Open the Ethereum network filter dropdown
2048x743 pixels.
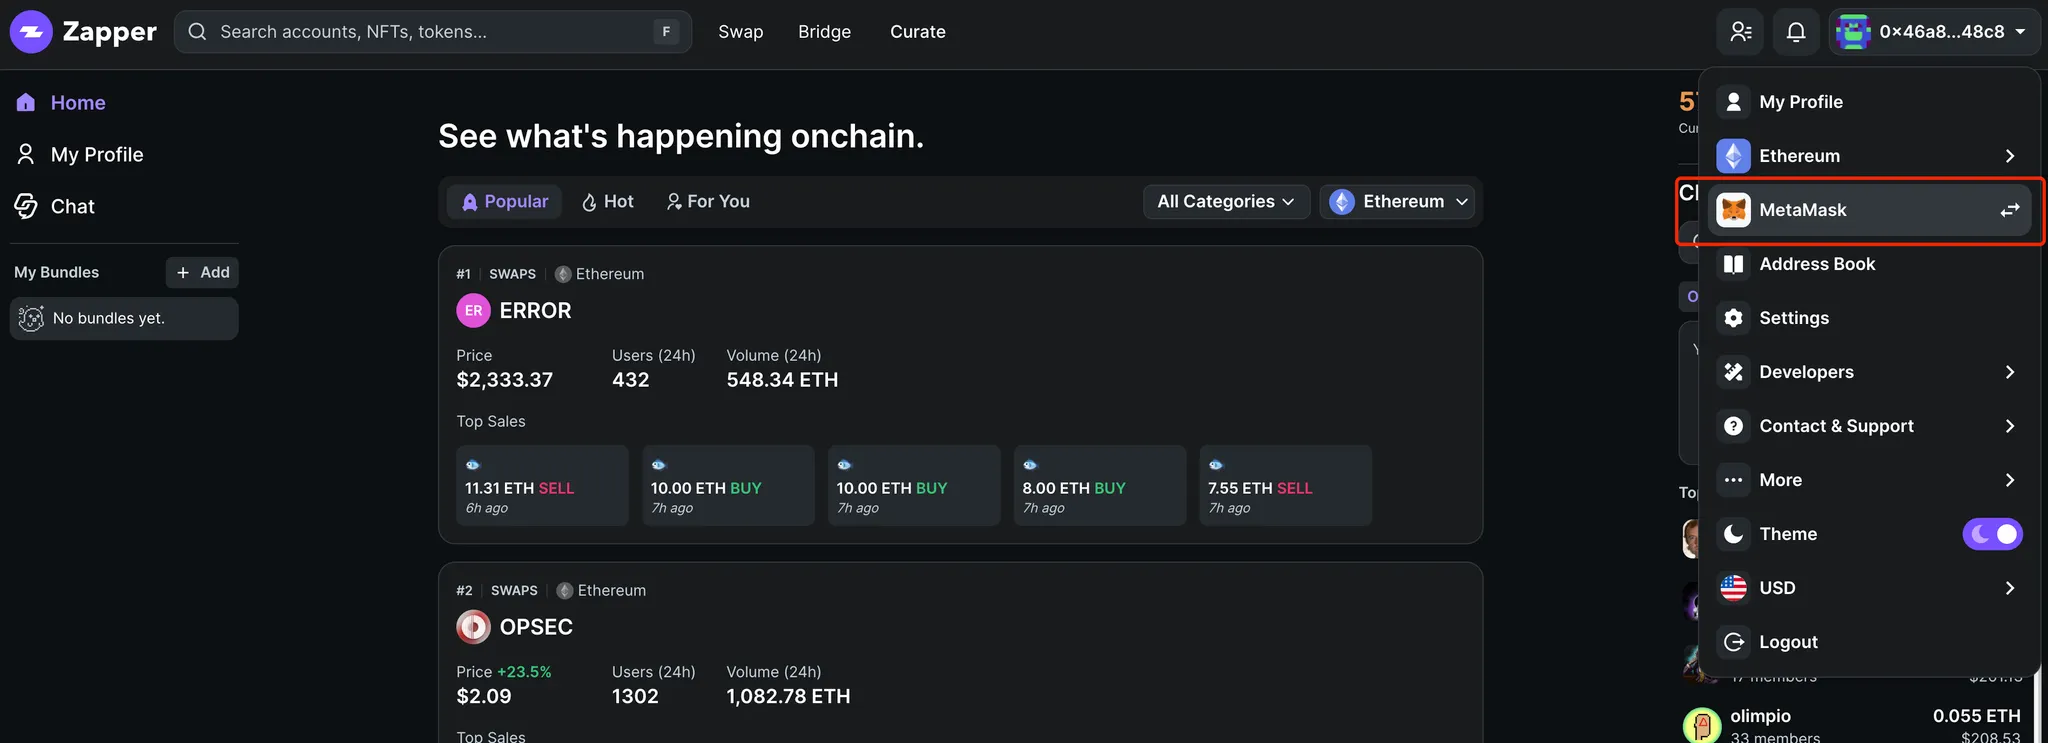1398,202
